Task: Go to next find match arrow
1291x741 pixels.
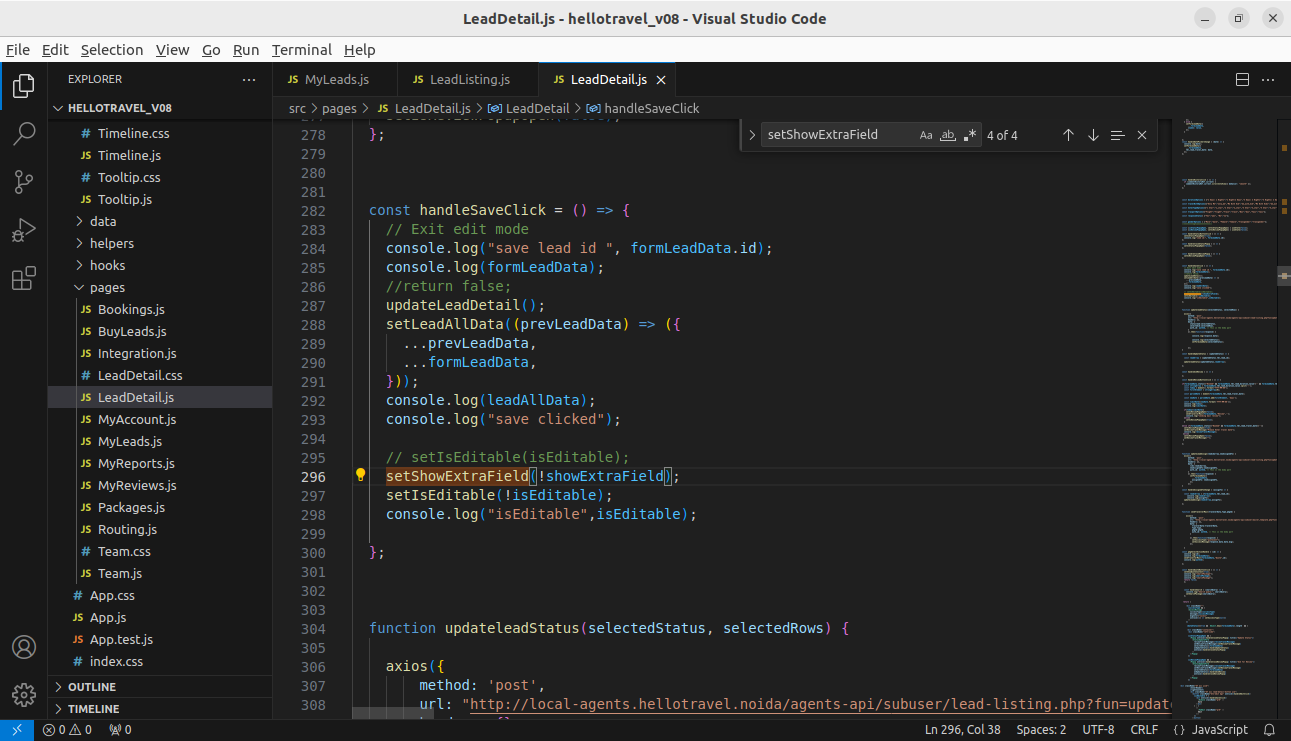Action: pos(1093,135)
